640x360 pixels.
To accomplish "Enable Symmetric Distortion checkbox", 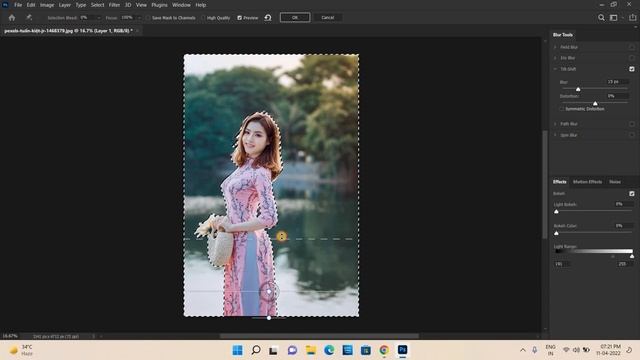I will point(562,109).
